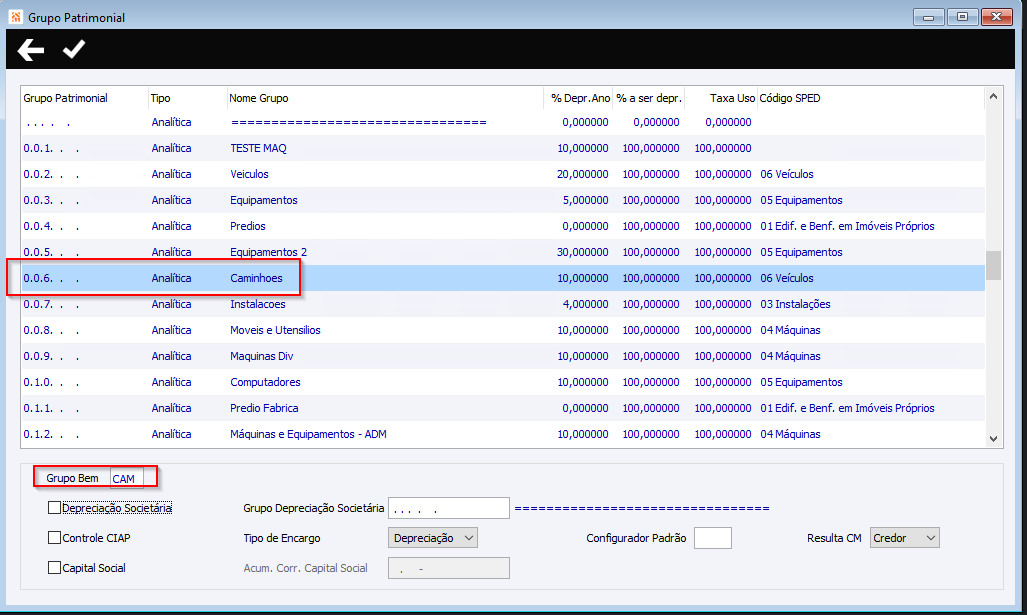Click SPED code 03 Instalações
The width and height of the screenshot is (1027, 615).
pos(795,304)
